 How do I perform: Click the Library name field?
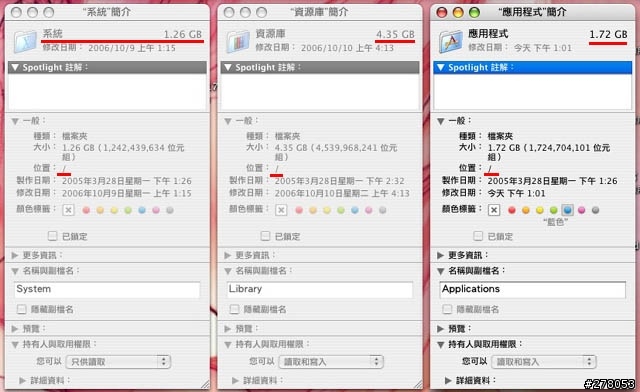tap(320, 290)
